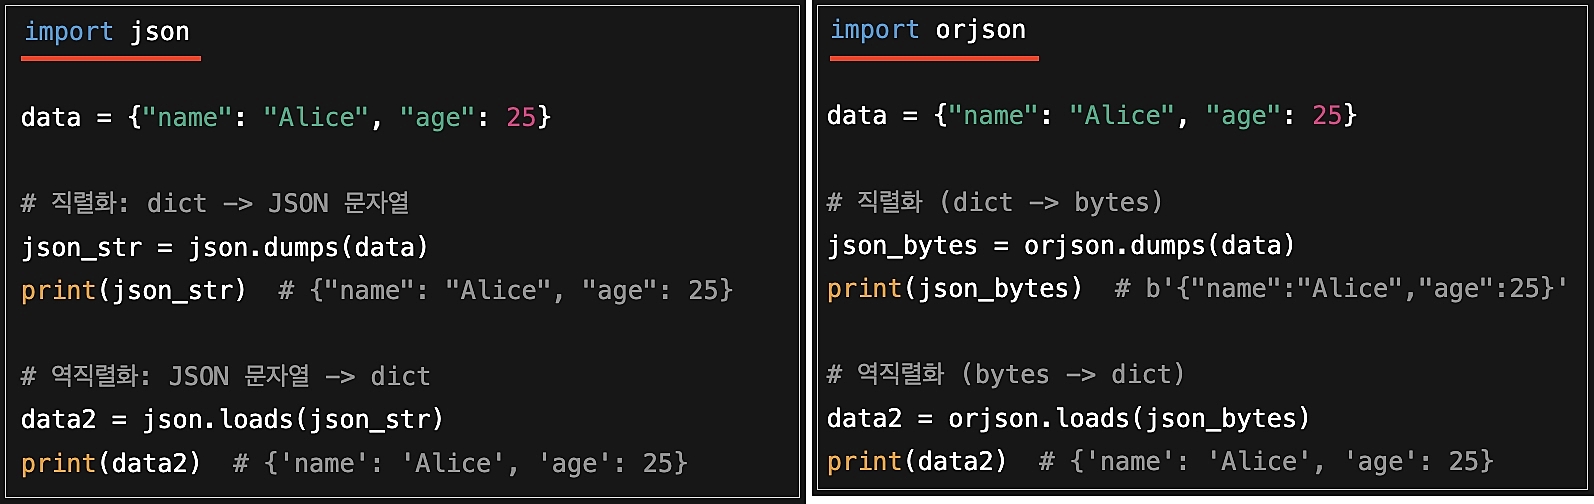Click the 'orjson.dumps(data)' call in right code
Screen dimensions: 1594x504
pyautogui.click(x=1158, y=246)
